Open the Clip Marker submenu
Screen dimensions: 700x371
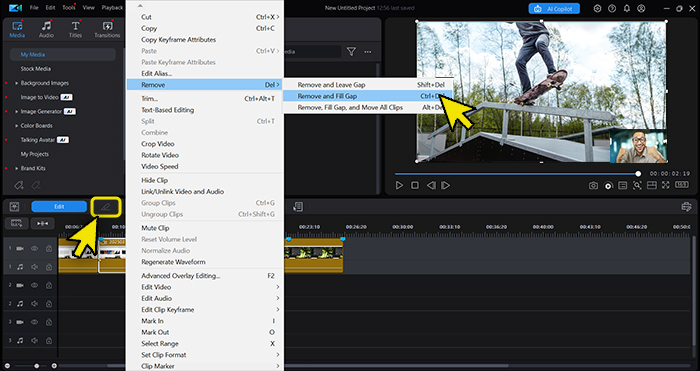point(205,366)
